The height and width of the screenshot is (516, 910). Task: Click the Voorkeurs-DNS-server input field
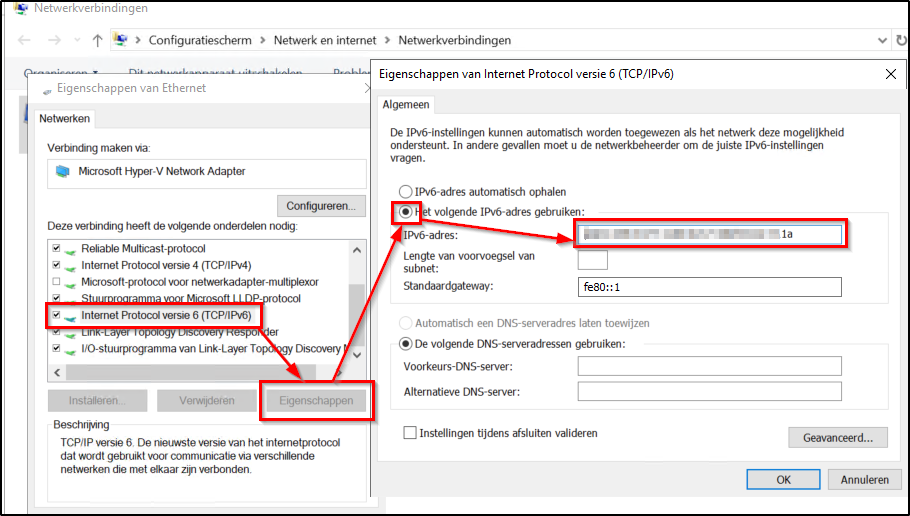click(709, 366)
